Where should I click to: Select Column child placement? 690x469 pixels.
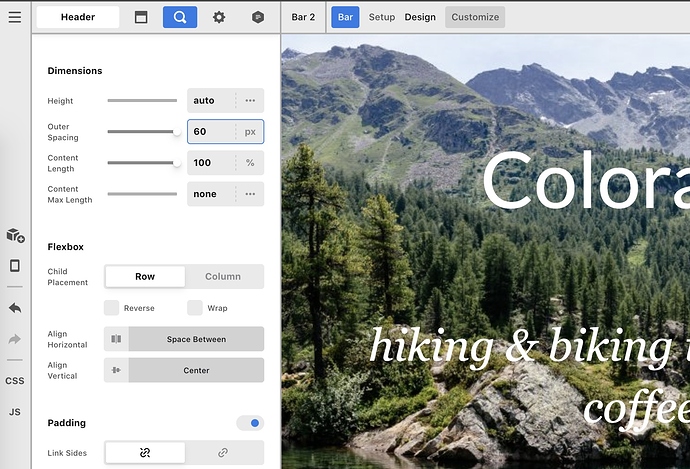pos(223,277)
